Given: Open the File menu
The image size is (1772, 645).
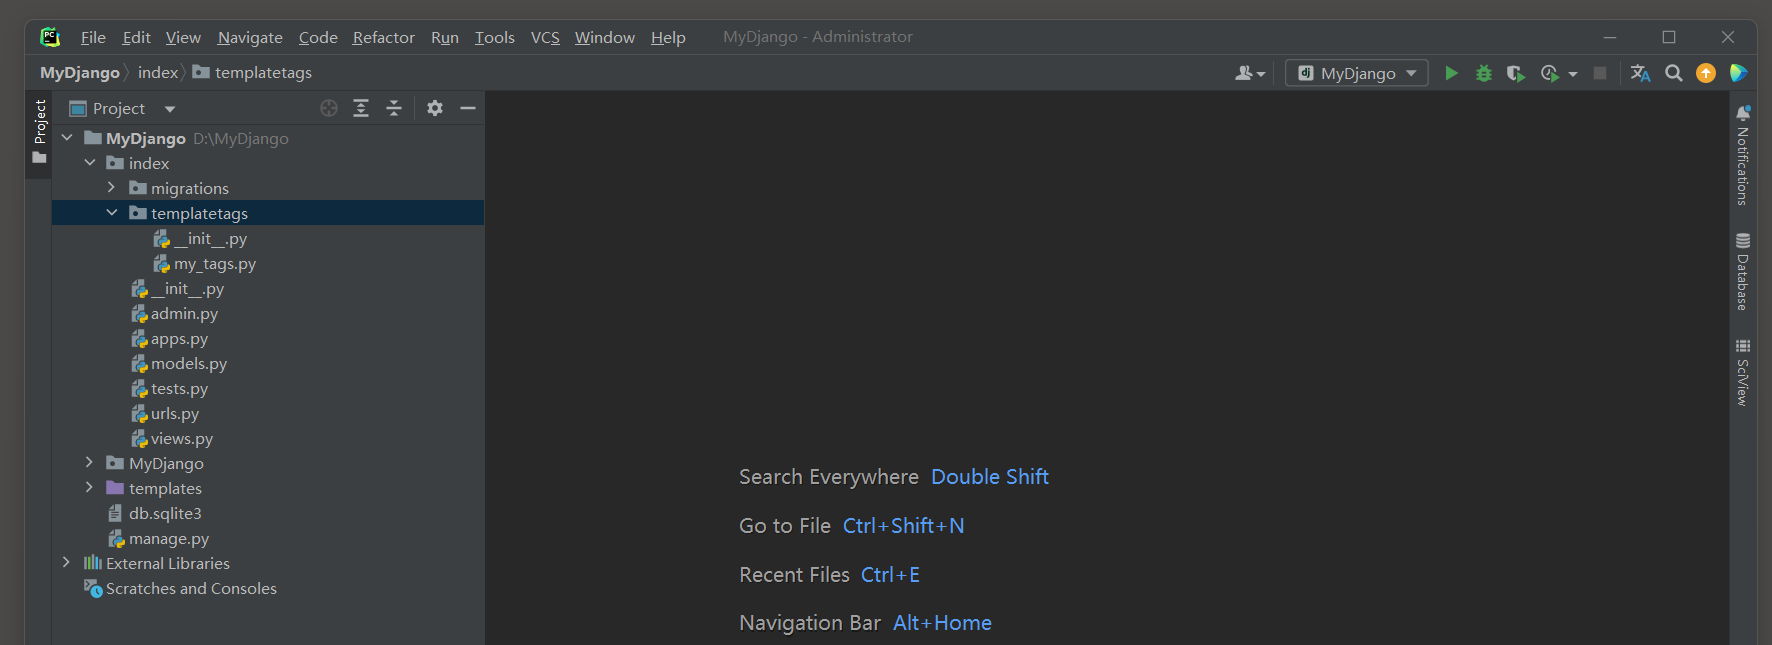Looking at the screenshot, I should pos(93,37).
